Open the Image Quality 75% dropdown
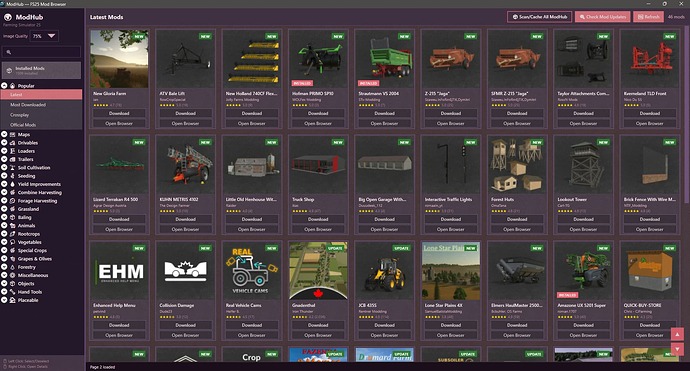This screenshot has width=690, height=371. pyautogui.click(x=44, y=36)
